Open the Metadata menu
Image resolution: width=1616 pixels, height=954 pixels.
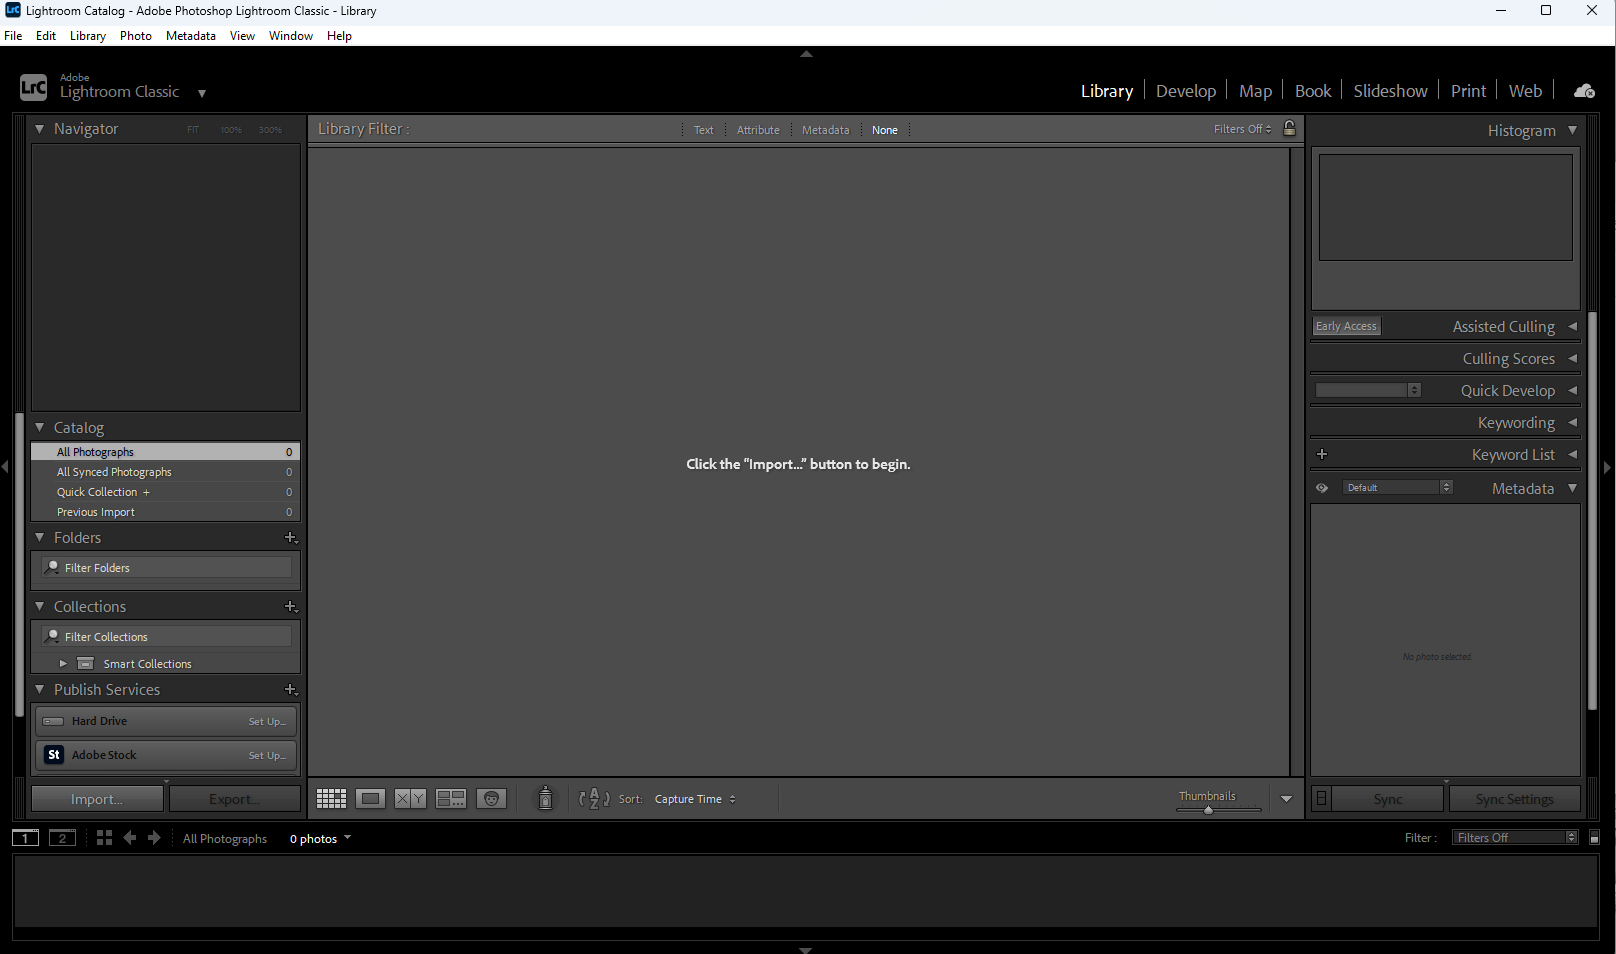(x=191, y=36)
